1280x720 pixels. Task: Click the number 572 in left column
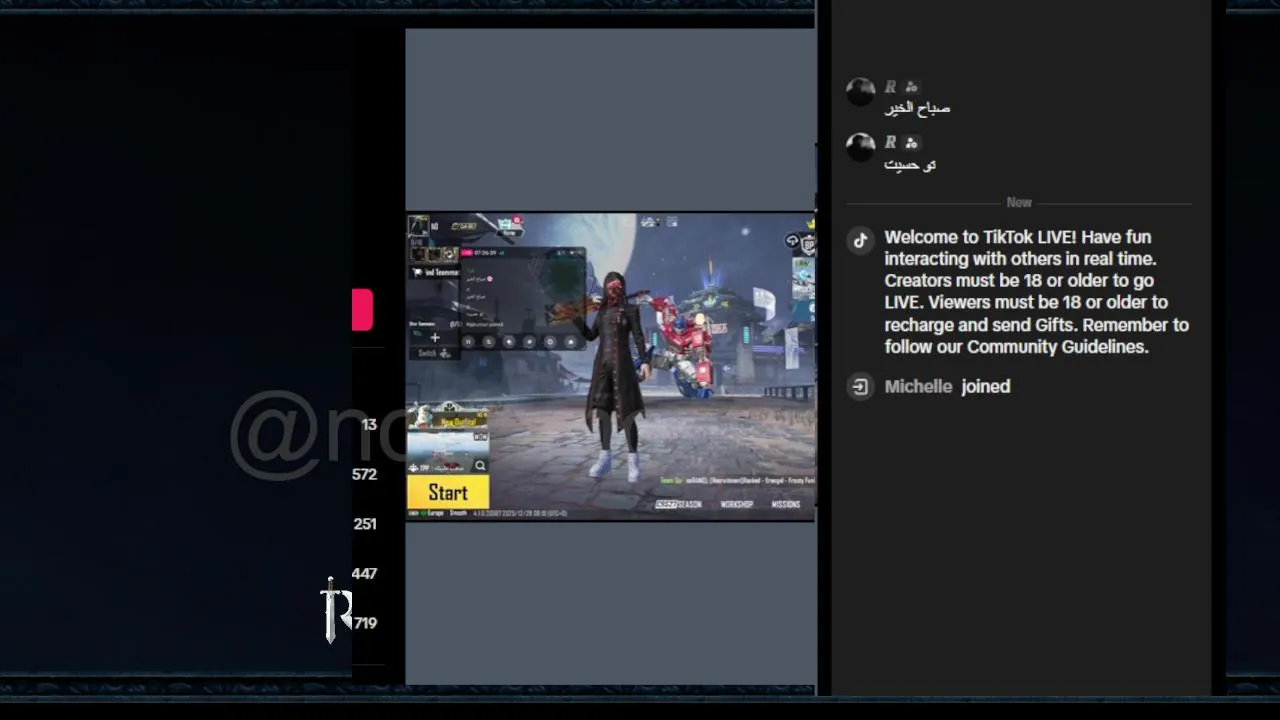pos(365,474)
